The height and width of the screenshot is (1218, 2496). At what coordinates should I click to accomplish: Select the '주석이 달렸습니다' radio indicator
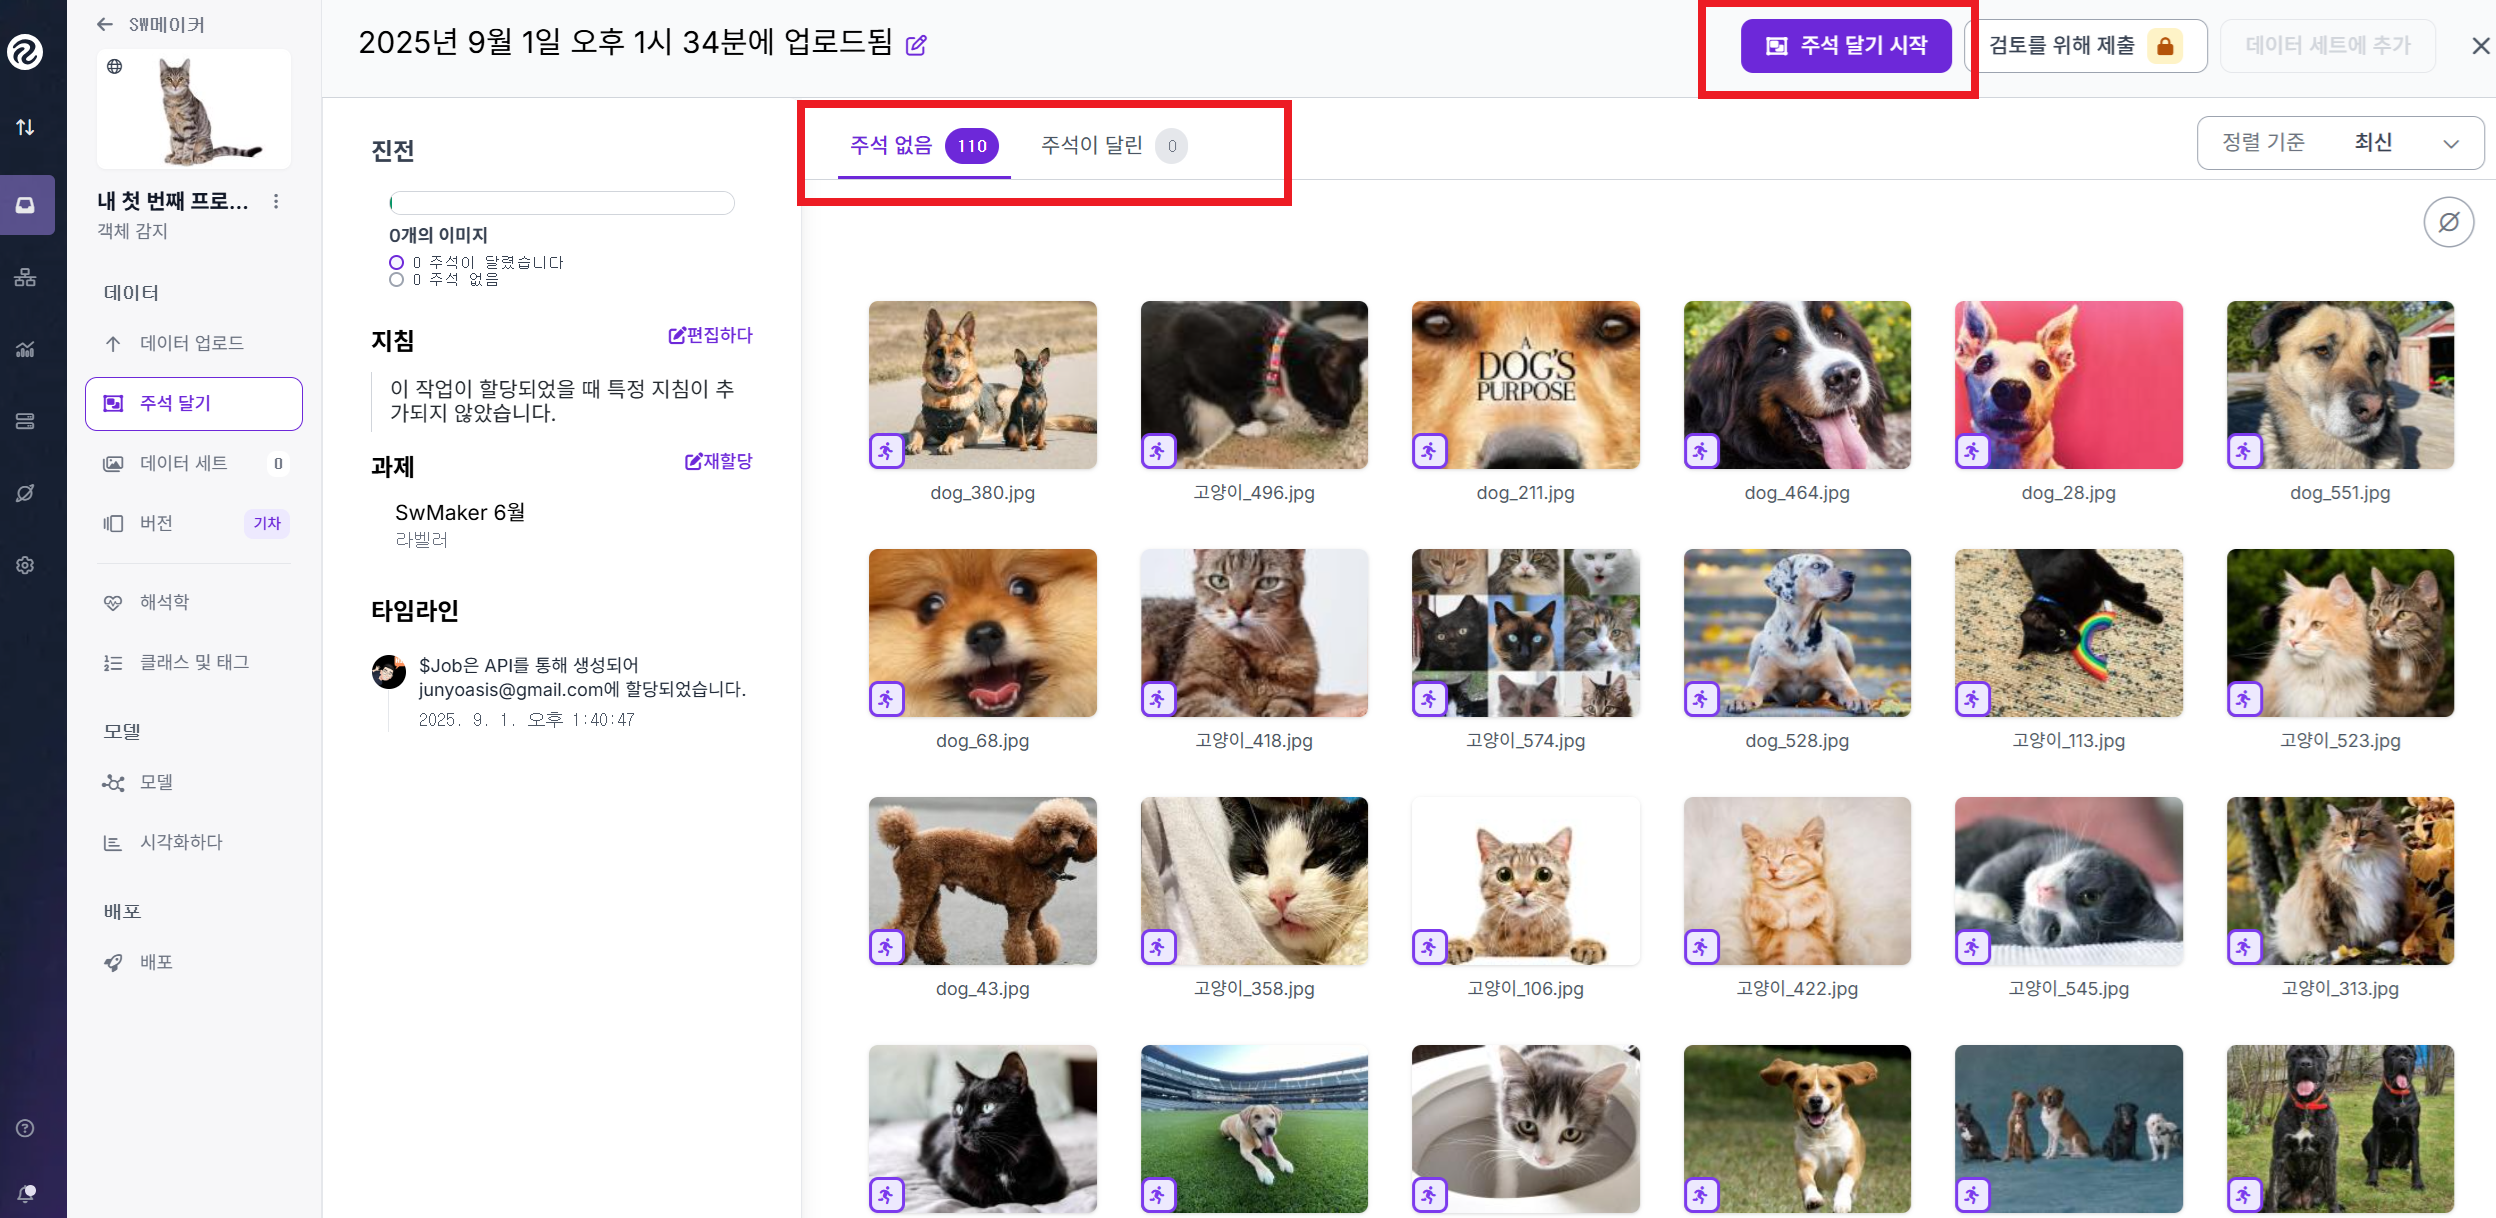click(397, 263)
